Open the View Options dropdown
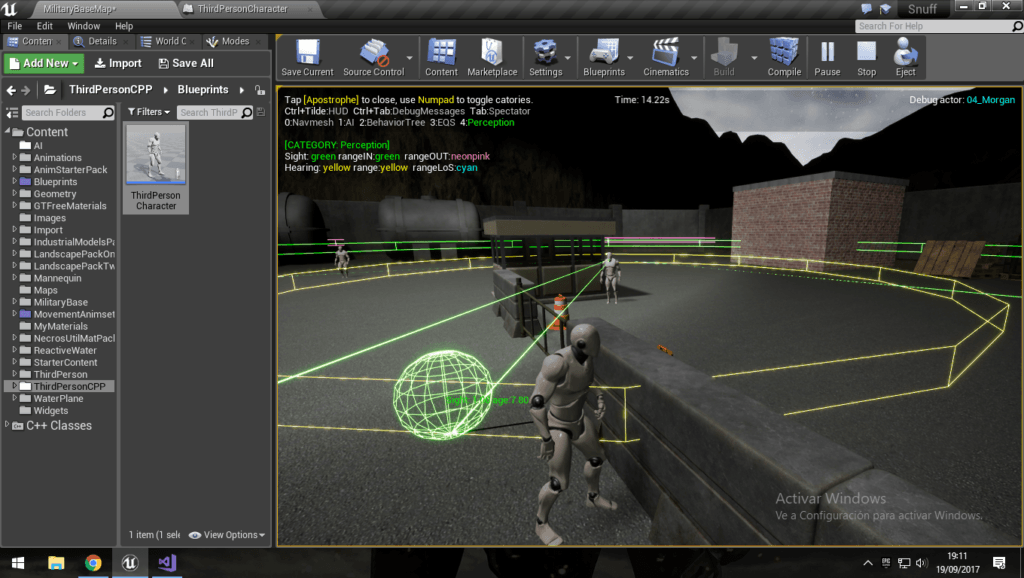Screen dimensions: 1024x578 pos(227,535)
